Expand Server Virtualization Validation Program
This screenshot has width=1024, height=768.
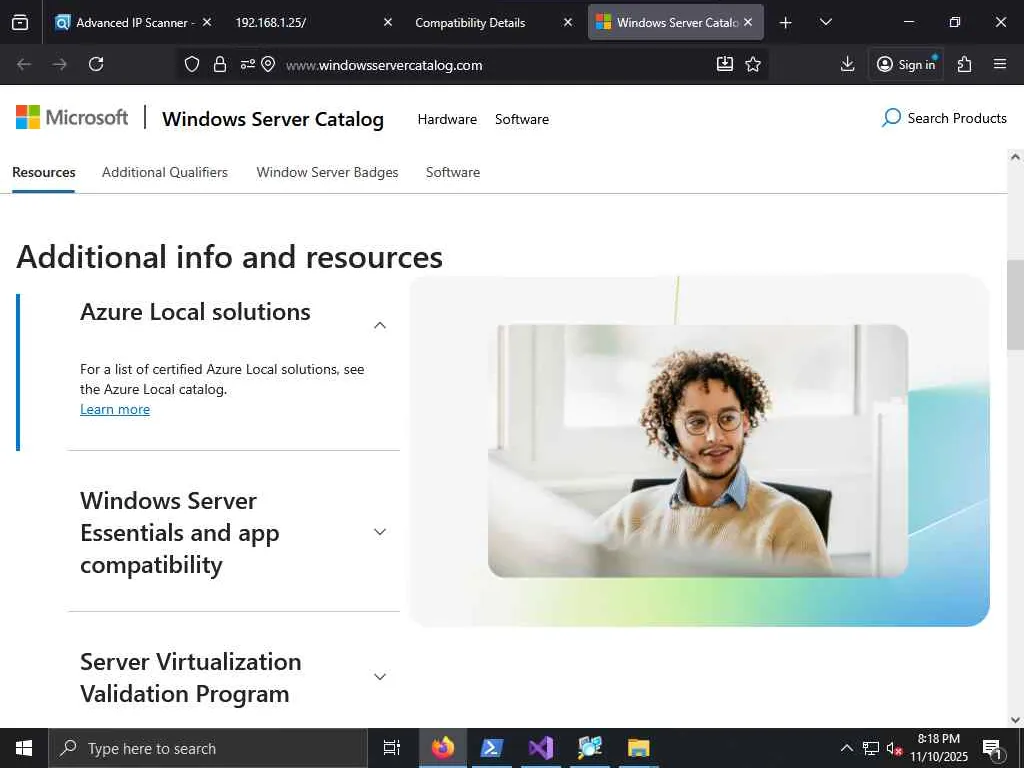pyautogui.click(x=379, y=677)
